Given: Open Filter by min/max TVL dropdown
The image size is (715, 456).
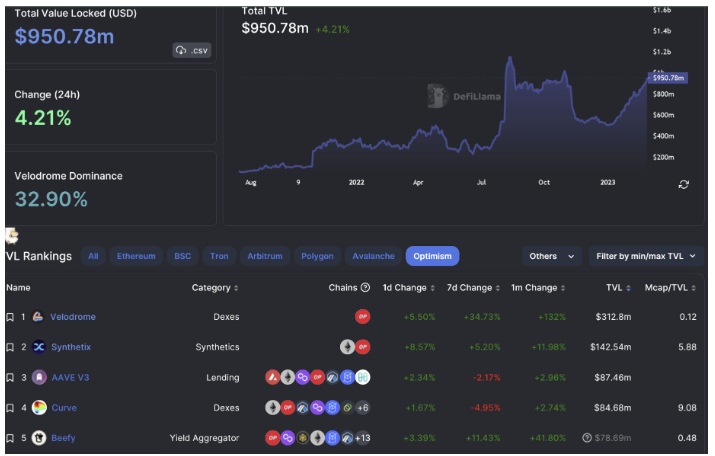Looking at the screenshot, I should pyautogui.click(x=646, y=256).
